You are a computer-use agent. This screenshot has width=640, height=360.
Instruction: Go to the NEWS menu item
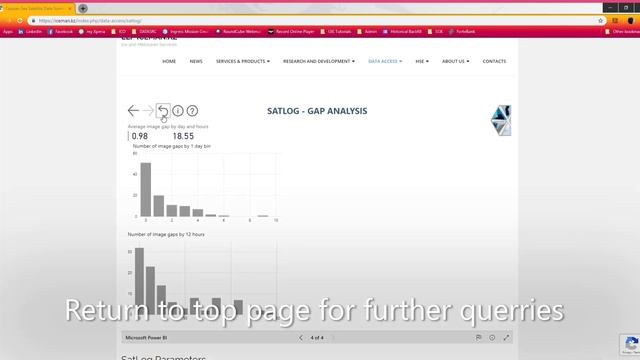click(196, 61)
